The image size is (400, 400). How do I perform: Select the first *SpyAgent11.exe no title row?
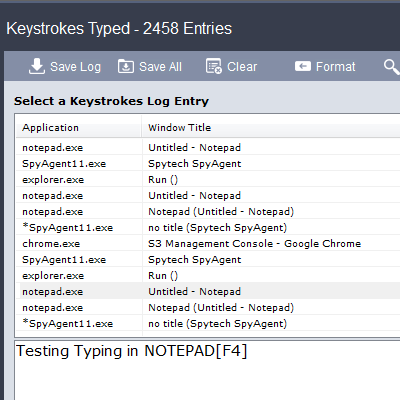(208, 228)
